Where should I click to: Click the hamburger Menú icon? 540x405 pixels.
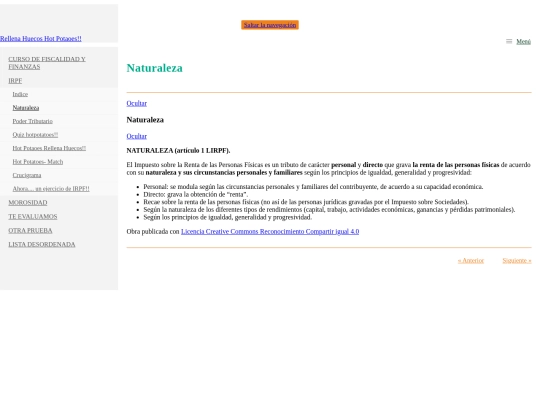coord(509,41)
